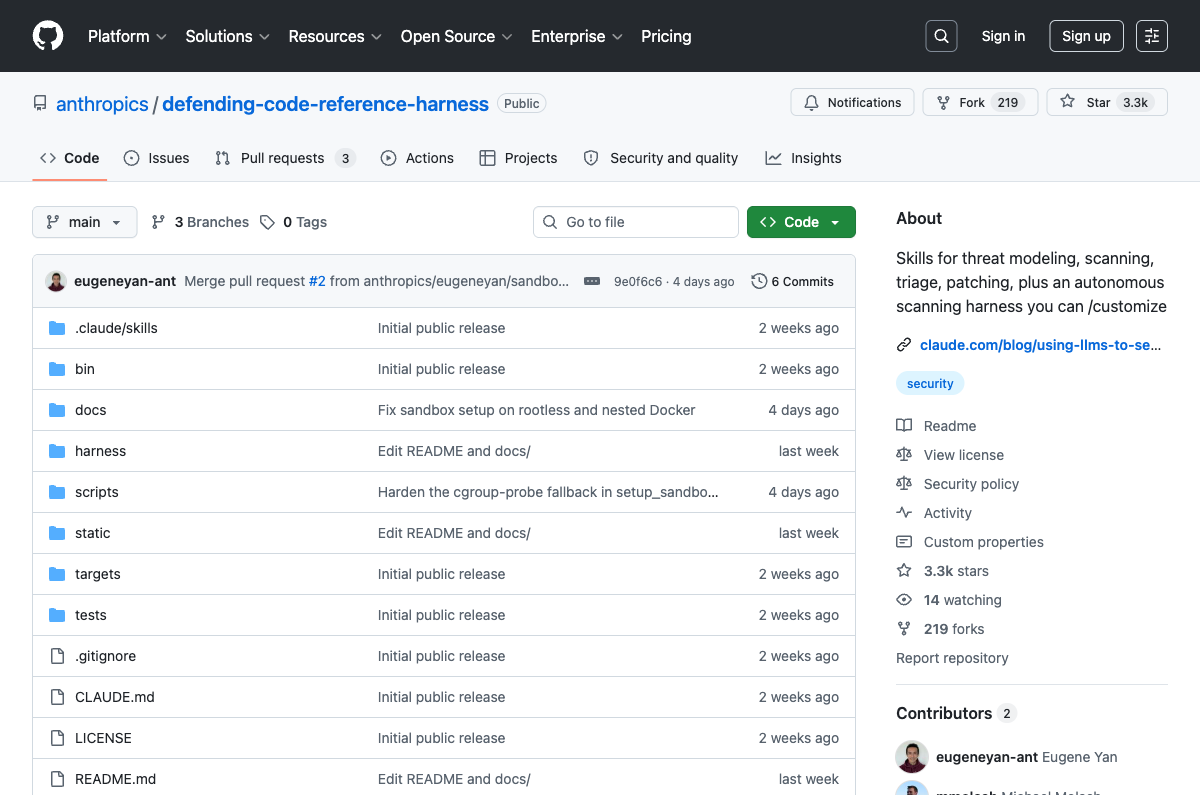Click the LICENSE file icon
Screen dimensions: 1200x795
[57, 738]
